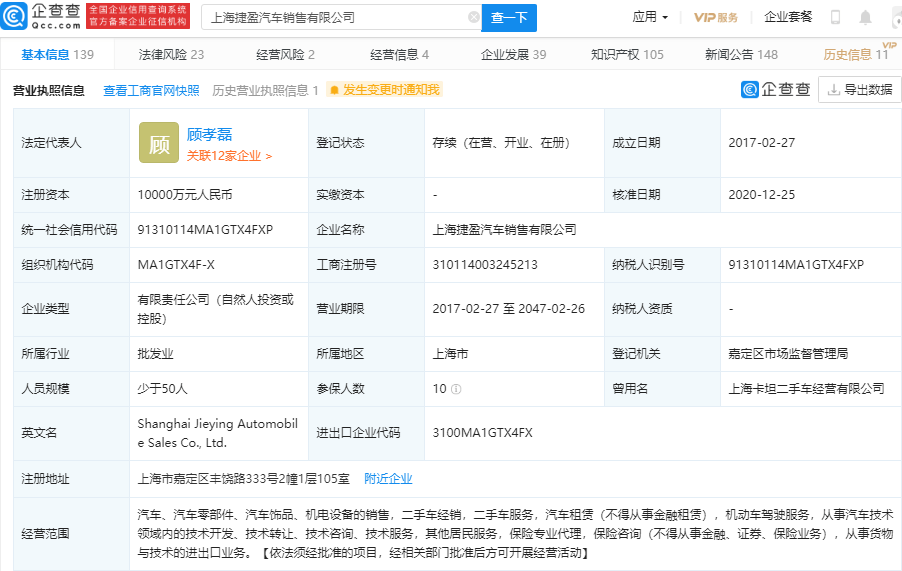Click the Qcc.com logo icon

click(14, 16)
